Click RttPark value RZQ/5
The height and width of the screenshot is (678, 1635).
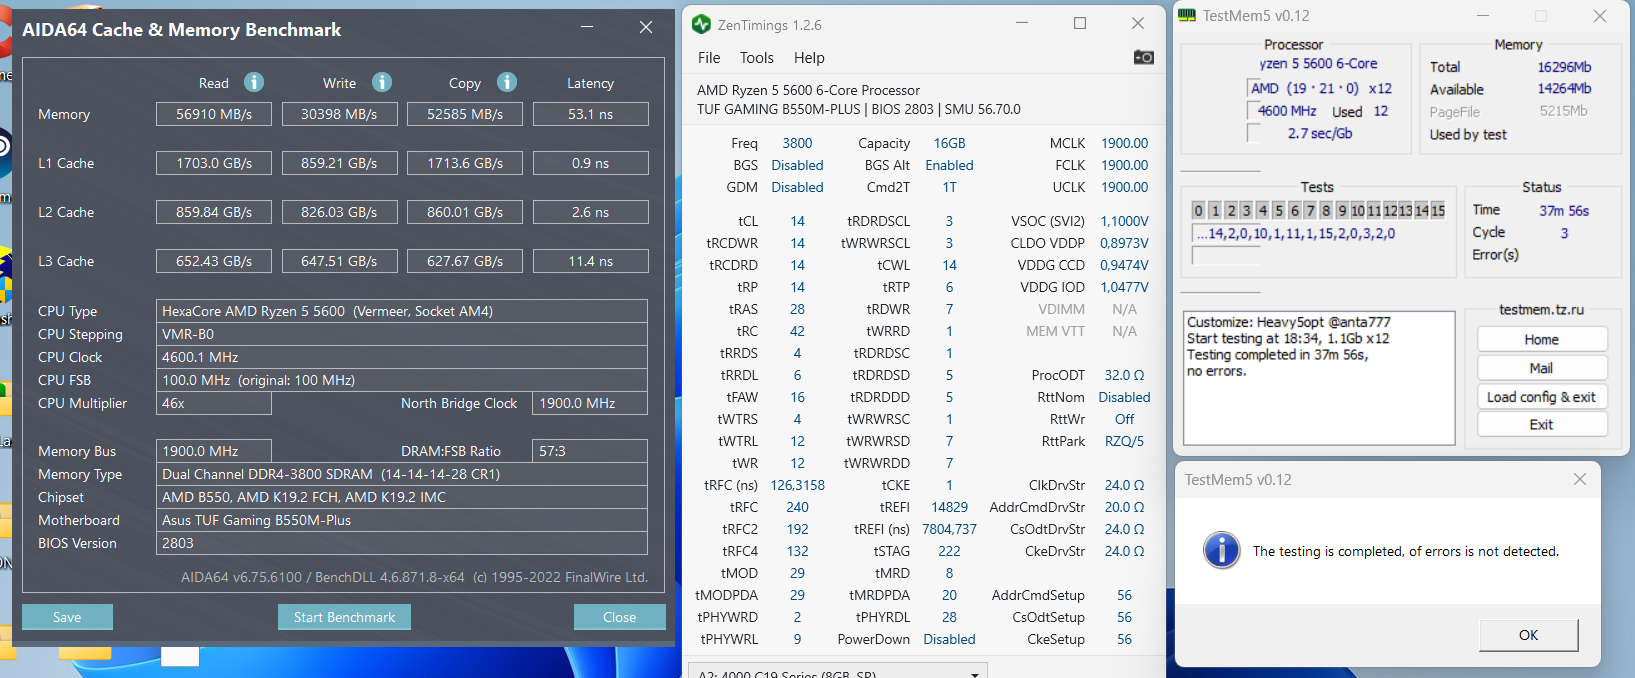point(1124,441)
